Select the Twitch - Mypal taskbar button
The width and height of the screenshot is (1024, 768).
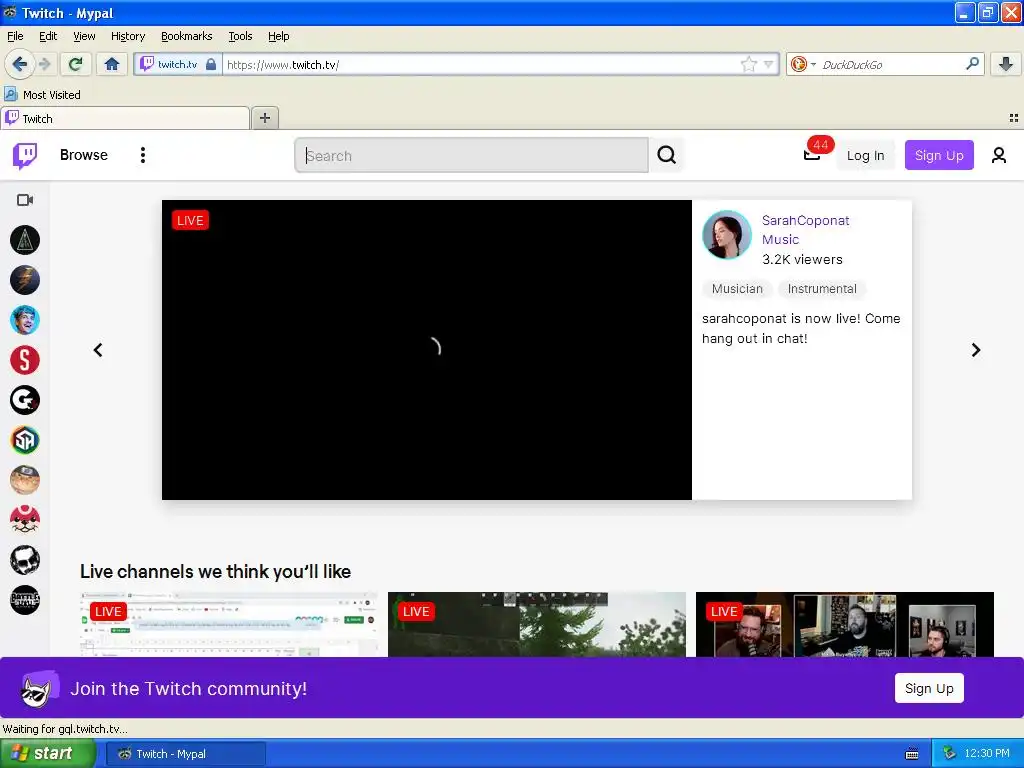(185, 754)
